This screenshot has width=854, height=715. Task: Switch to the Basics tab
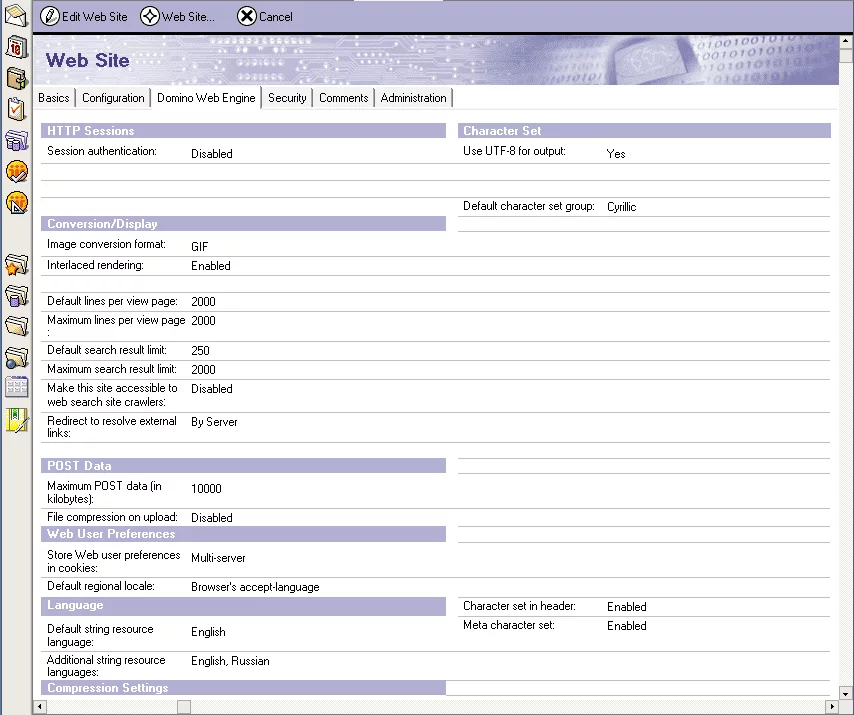pos(54,98)
